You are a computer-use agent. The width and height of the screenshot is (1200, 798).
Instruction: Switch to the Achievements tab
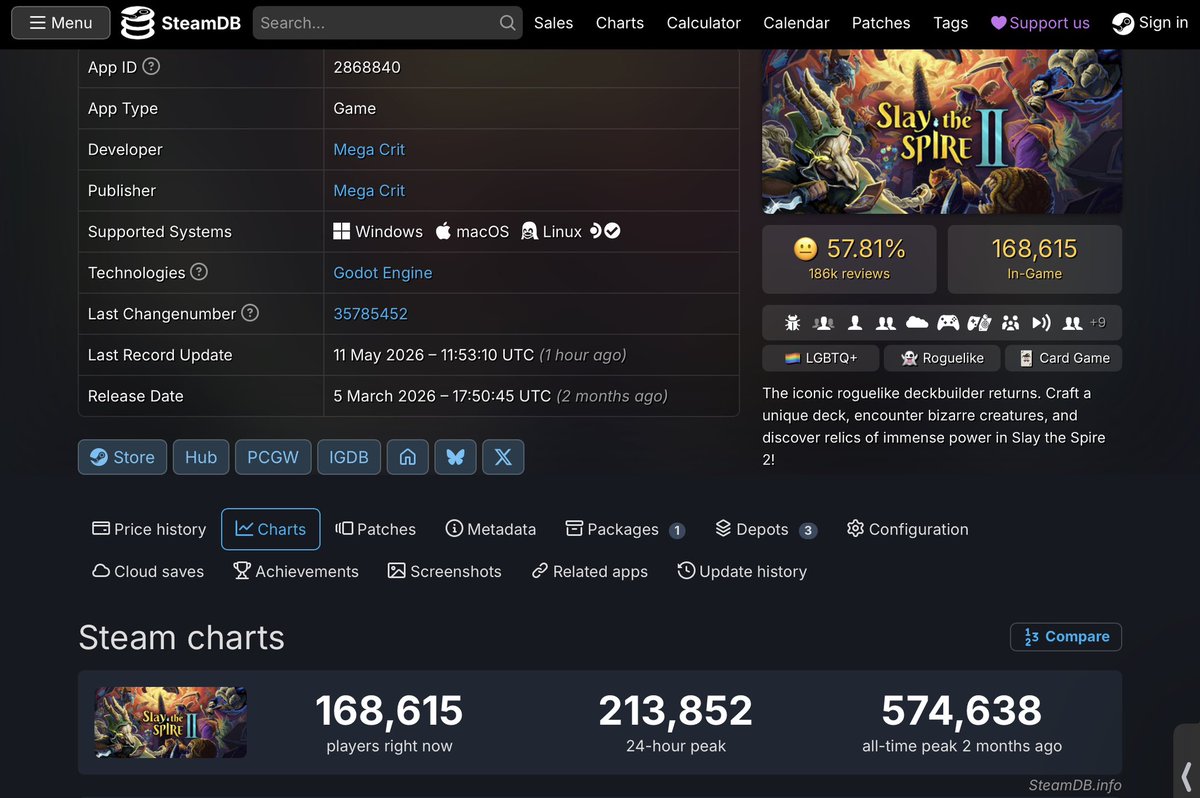tap(296, 571)
